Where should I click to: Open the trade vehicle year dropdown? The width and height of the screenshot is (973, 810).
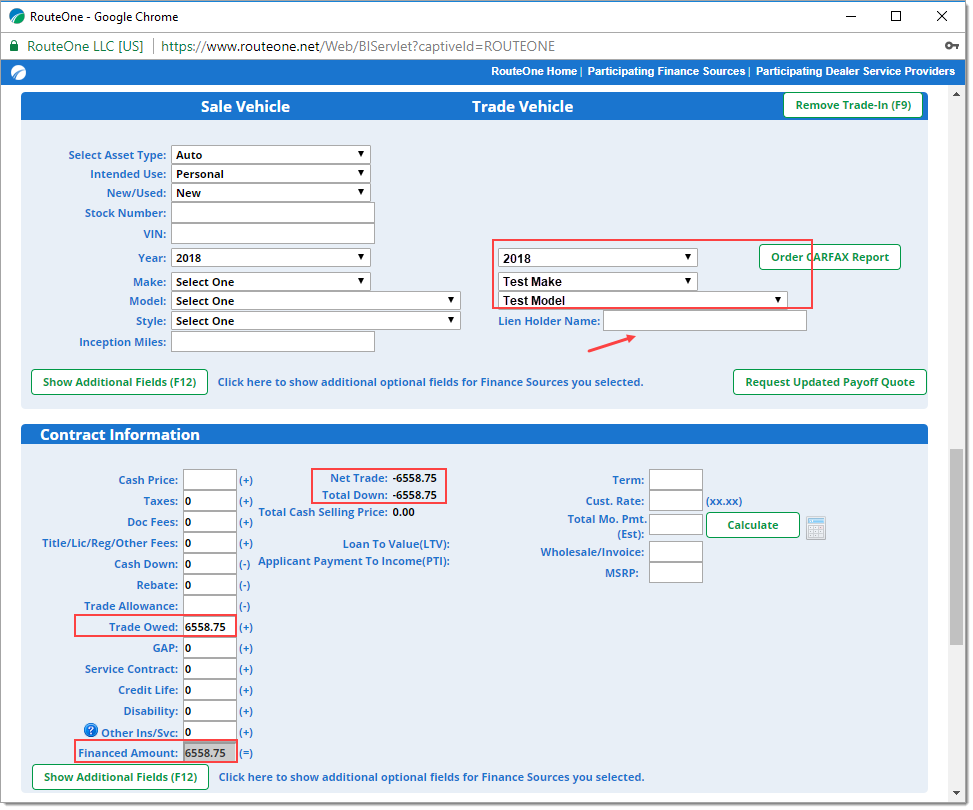click(598, 258)
